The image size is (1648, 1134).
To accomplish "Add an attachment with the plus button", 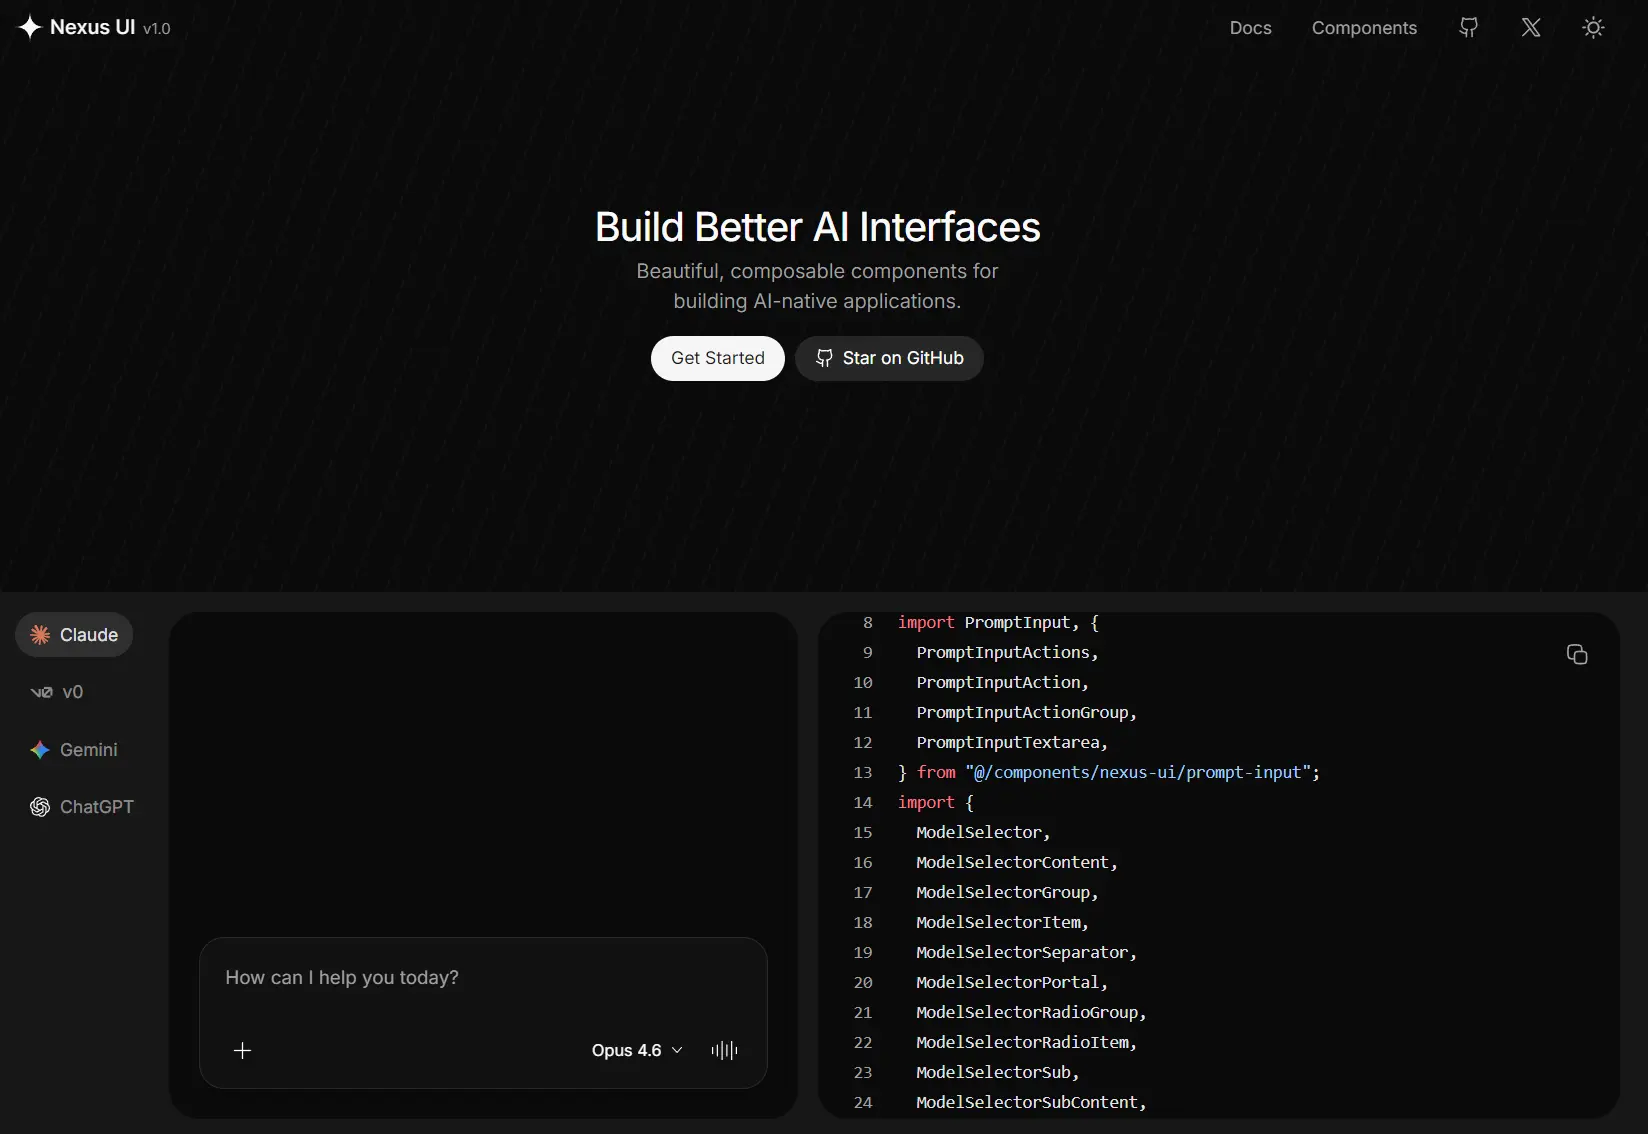I will click(x=242, y=1050).
